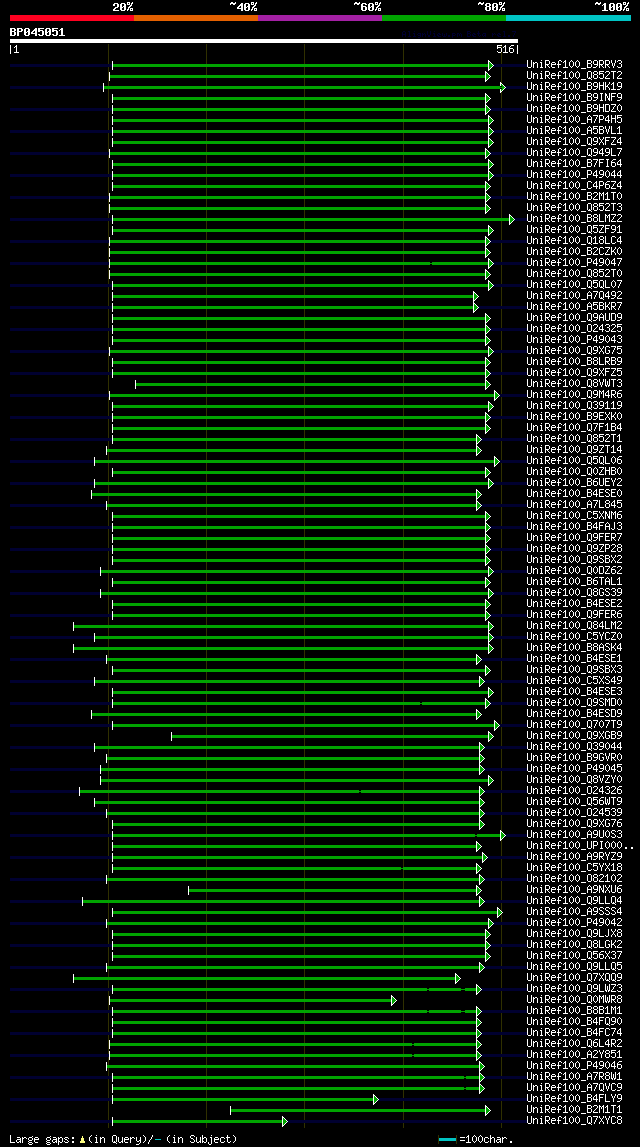Select hit label UniRef100_Q8VWT3
Screen dimensions: 640x1147
click(574, 383)
